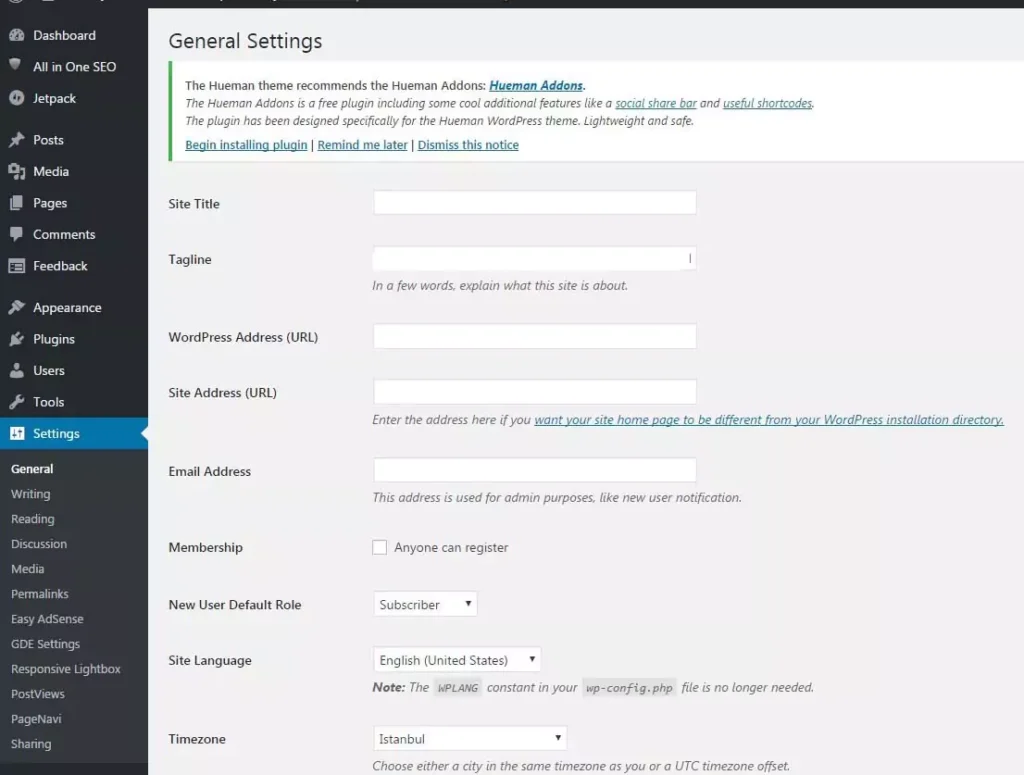Screen dimensions: 1024x775
Task: Click the Media icon in the sidebar
Action: coord(16,171)
